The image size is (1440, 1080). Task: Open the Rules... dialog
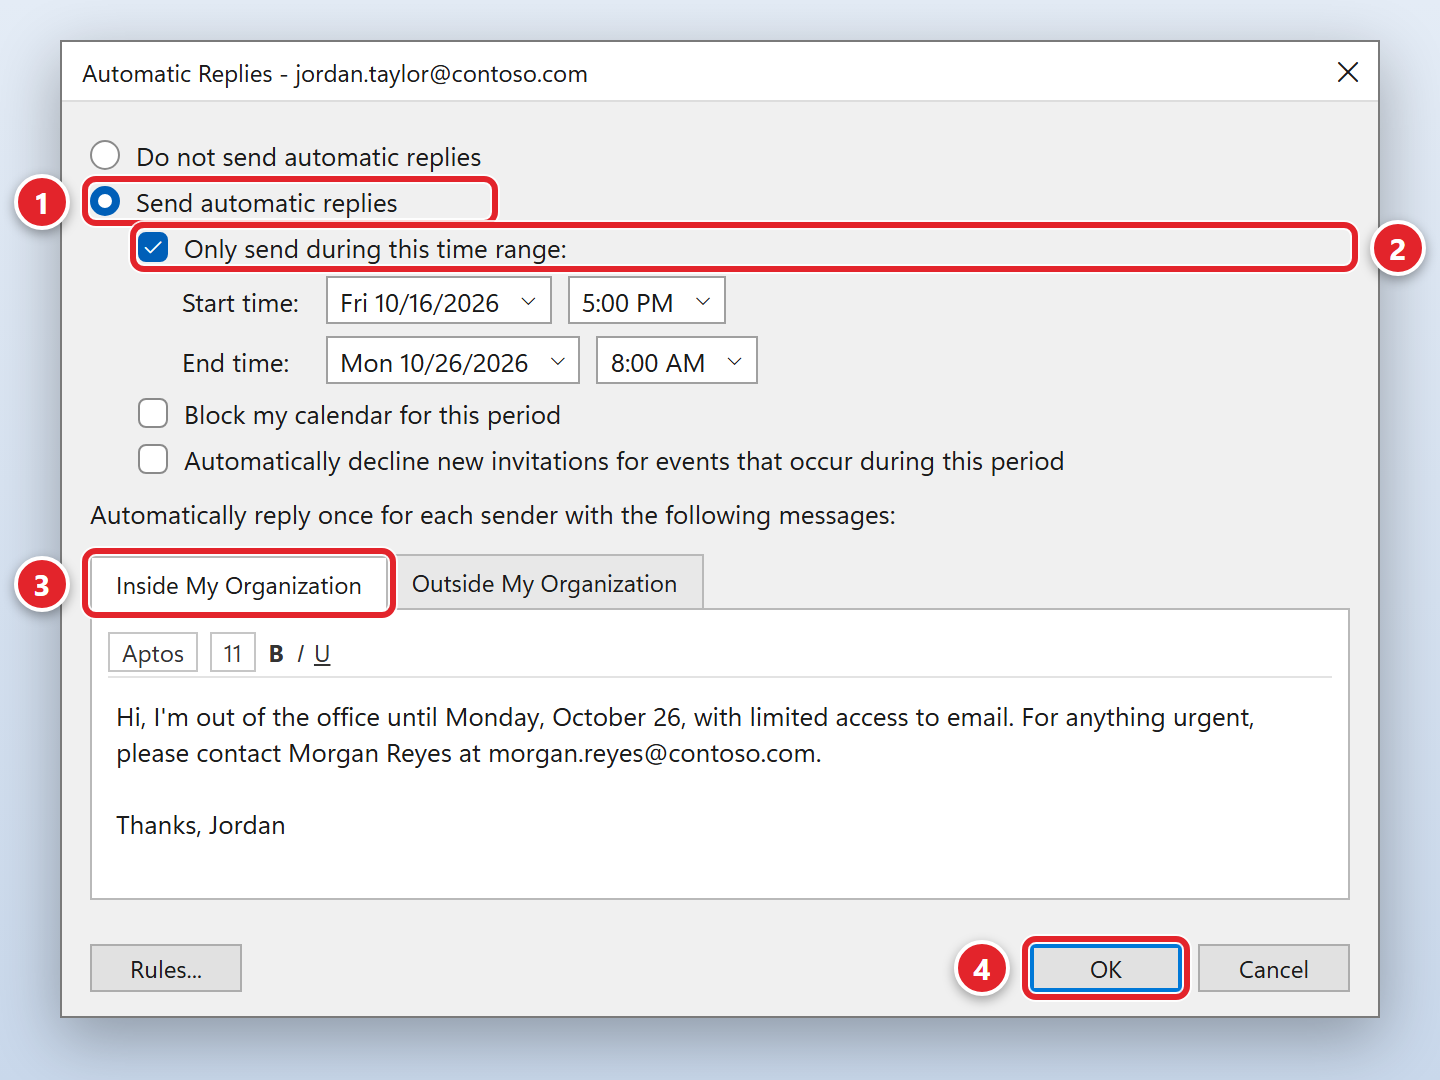pos(166,968)
